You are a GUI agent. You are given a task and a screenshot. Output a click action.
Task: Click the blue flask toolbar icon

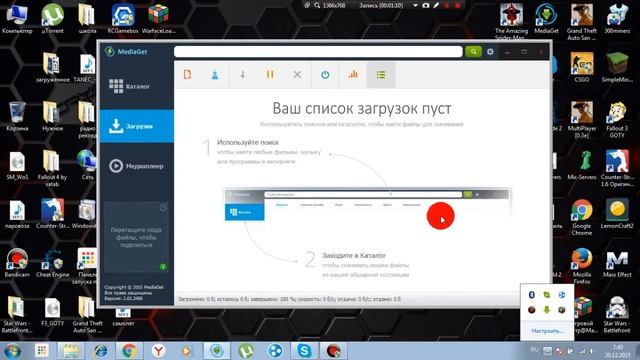215,75
